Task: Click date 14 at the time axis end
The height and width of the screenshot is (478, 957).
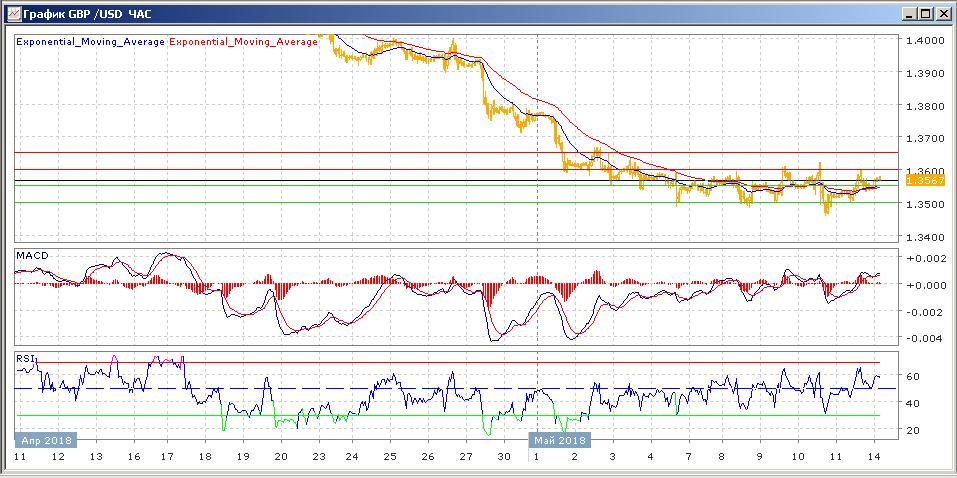Action: pyautogui.click(x=874, y=457)
